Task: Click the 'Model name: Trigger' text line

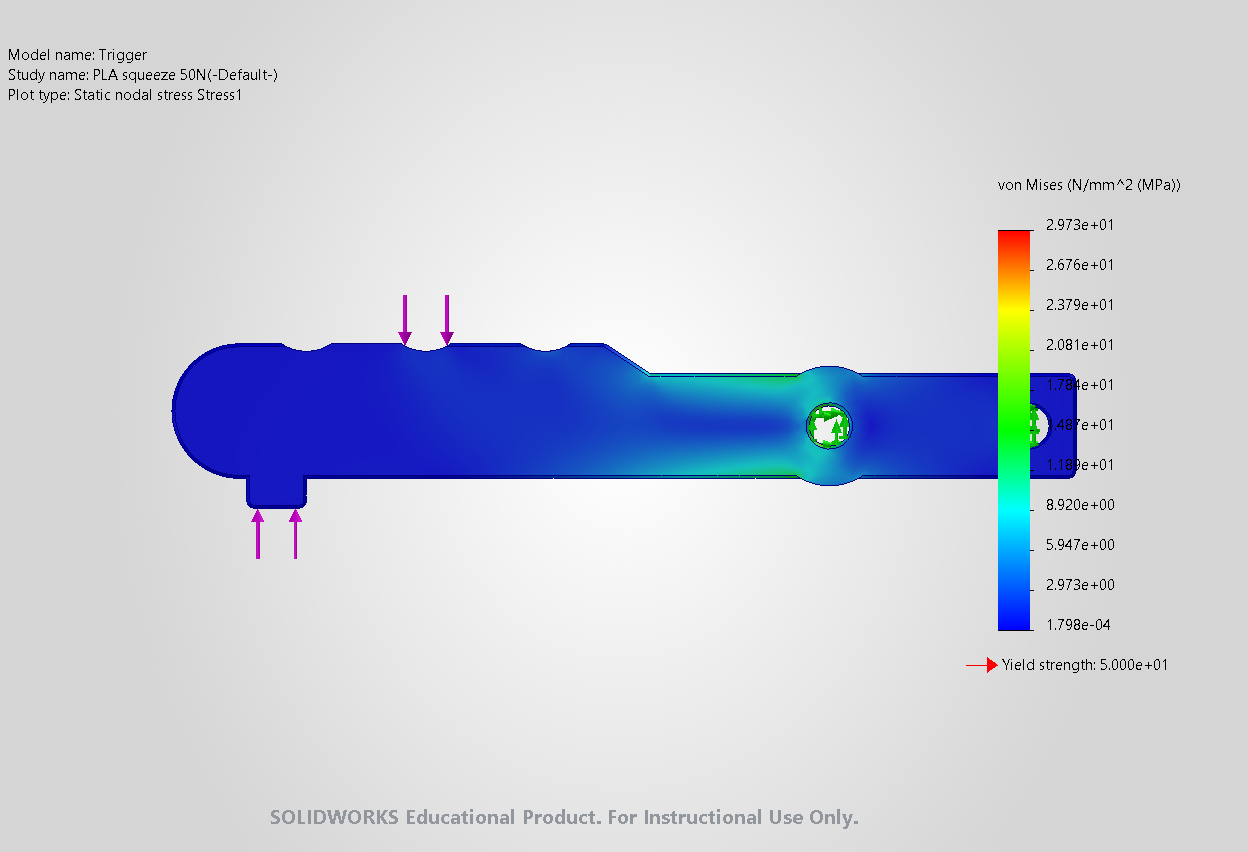Action: pyautogui.click(x=77, y=55)
